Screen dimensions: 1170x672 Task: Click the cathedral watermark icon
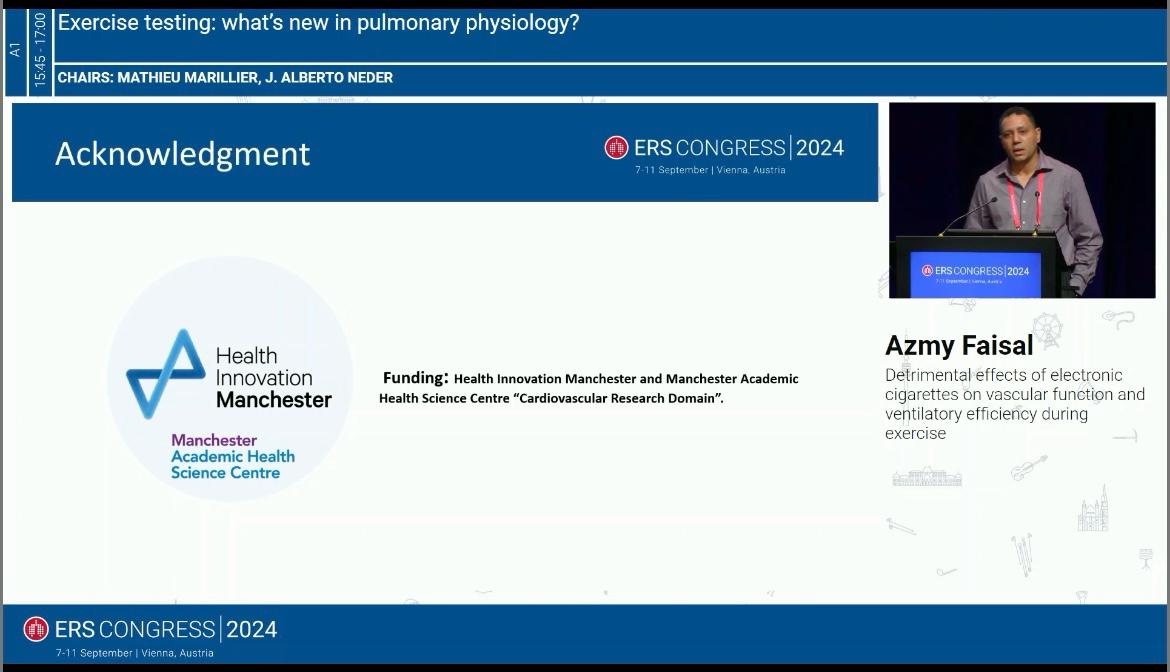[1093, 510]
